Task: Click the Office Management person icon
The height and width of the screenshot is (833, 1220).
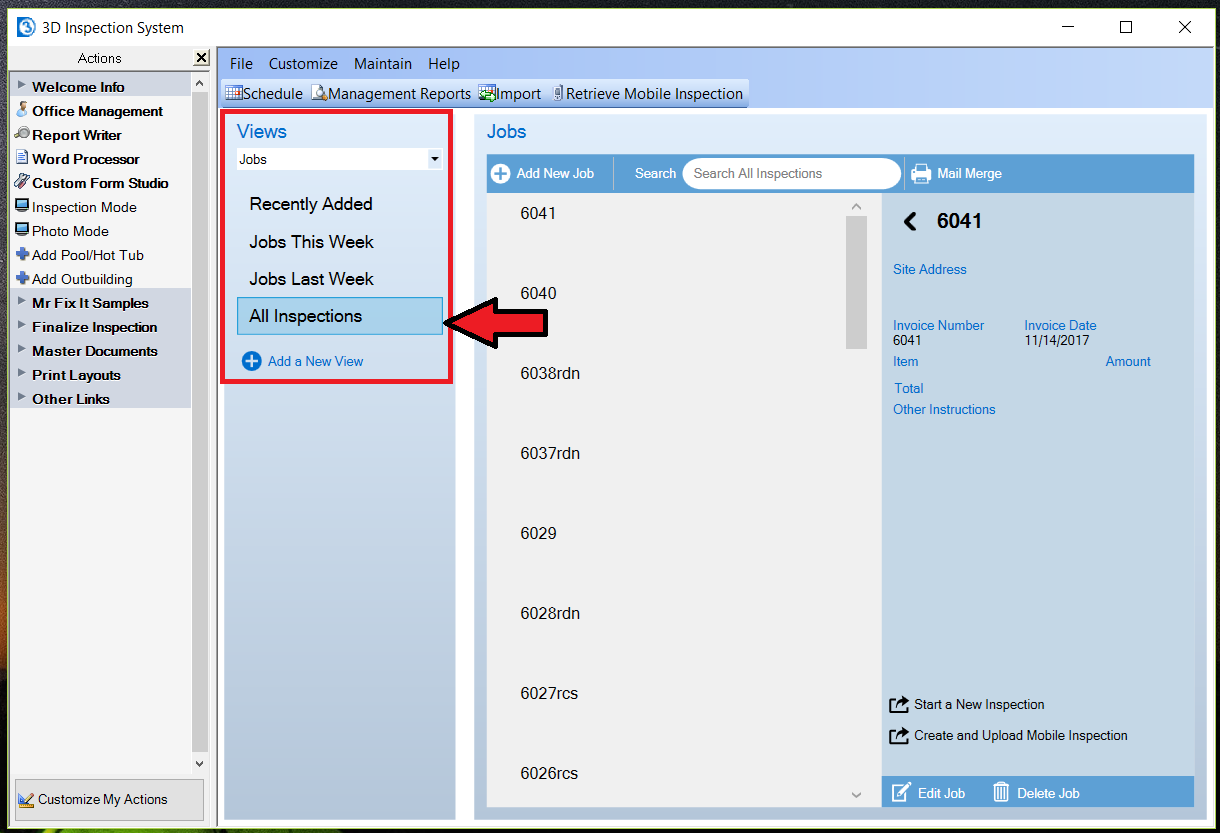Action: click(x=22, y=110)
